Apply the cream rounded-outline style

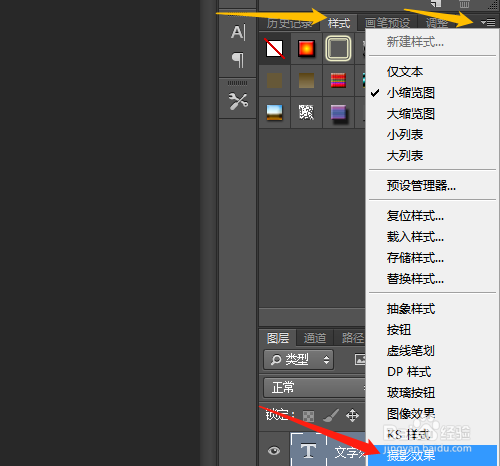pyautogui.click(x=338, y=49)
